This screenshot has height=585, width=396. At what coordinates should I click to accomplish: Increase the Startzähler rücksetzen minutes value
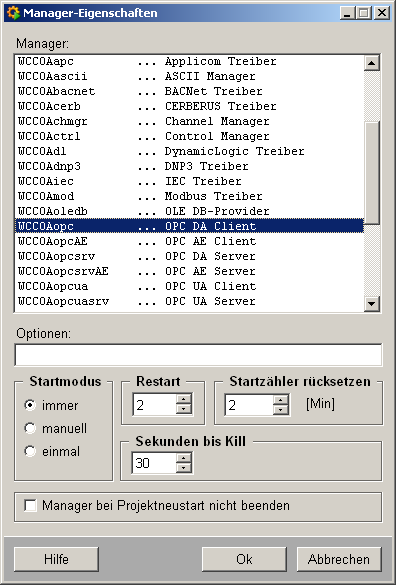coord(281,399)
